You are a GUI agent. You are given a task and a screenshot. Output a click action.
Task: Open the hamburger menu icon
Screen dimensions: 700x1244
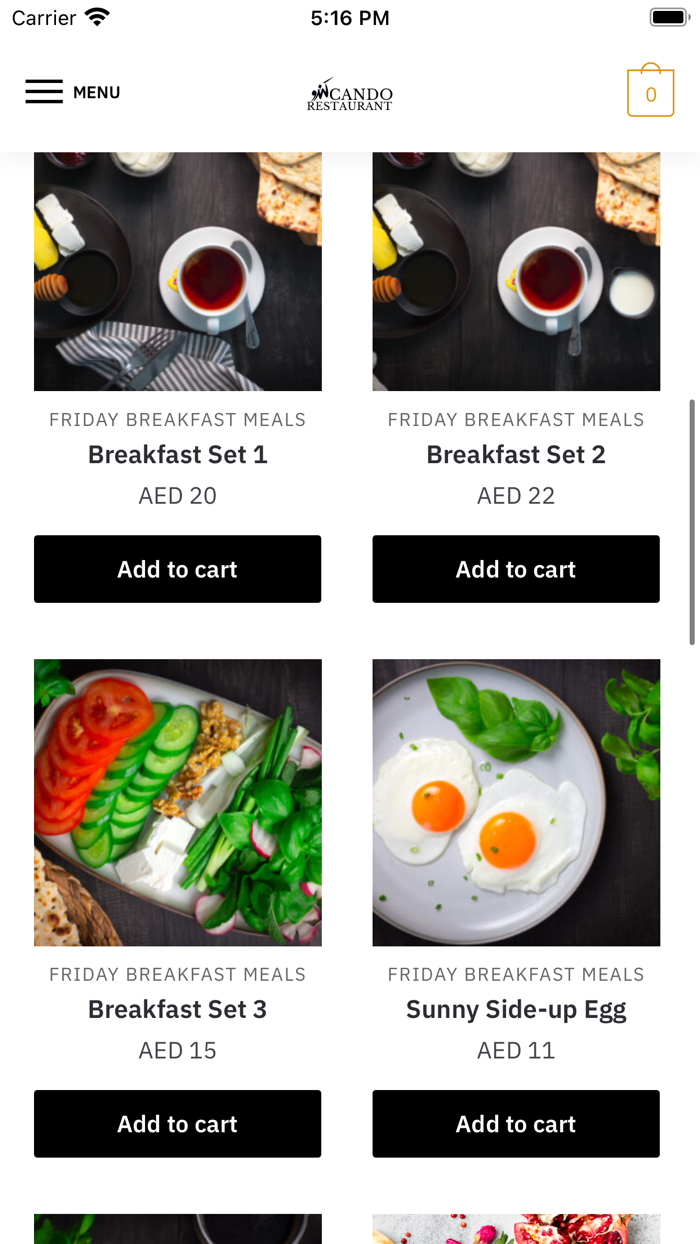[x=44, y=92]
